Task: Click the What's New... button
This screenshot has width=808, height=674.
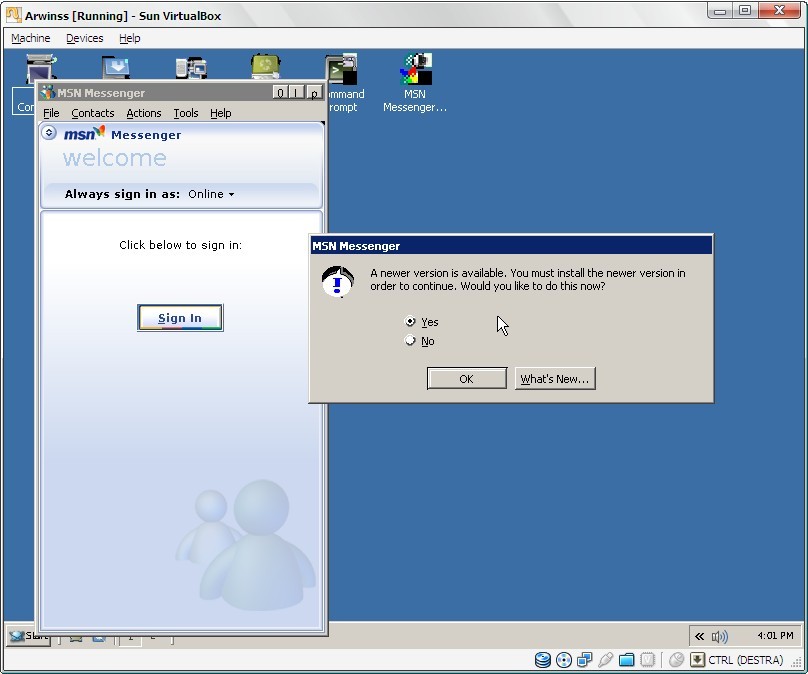Action: coord(555,379)
